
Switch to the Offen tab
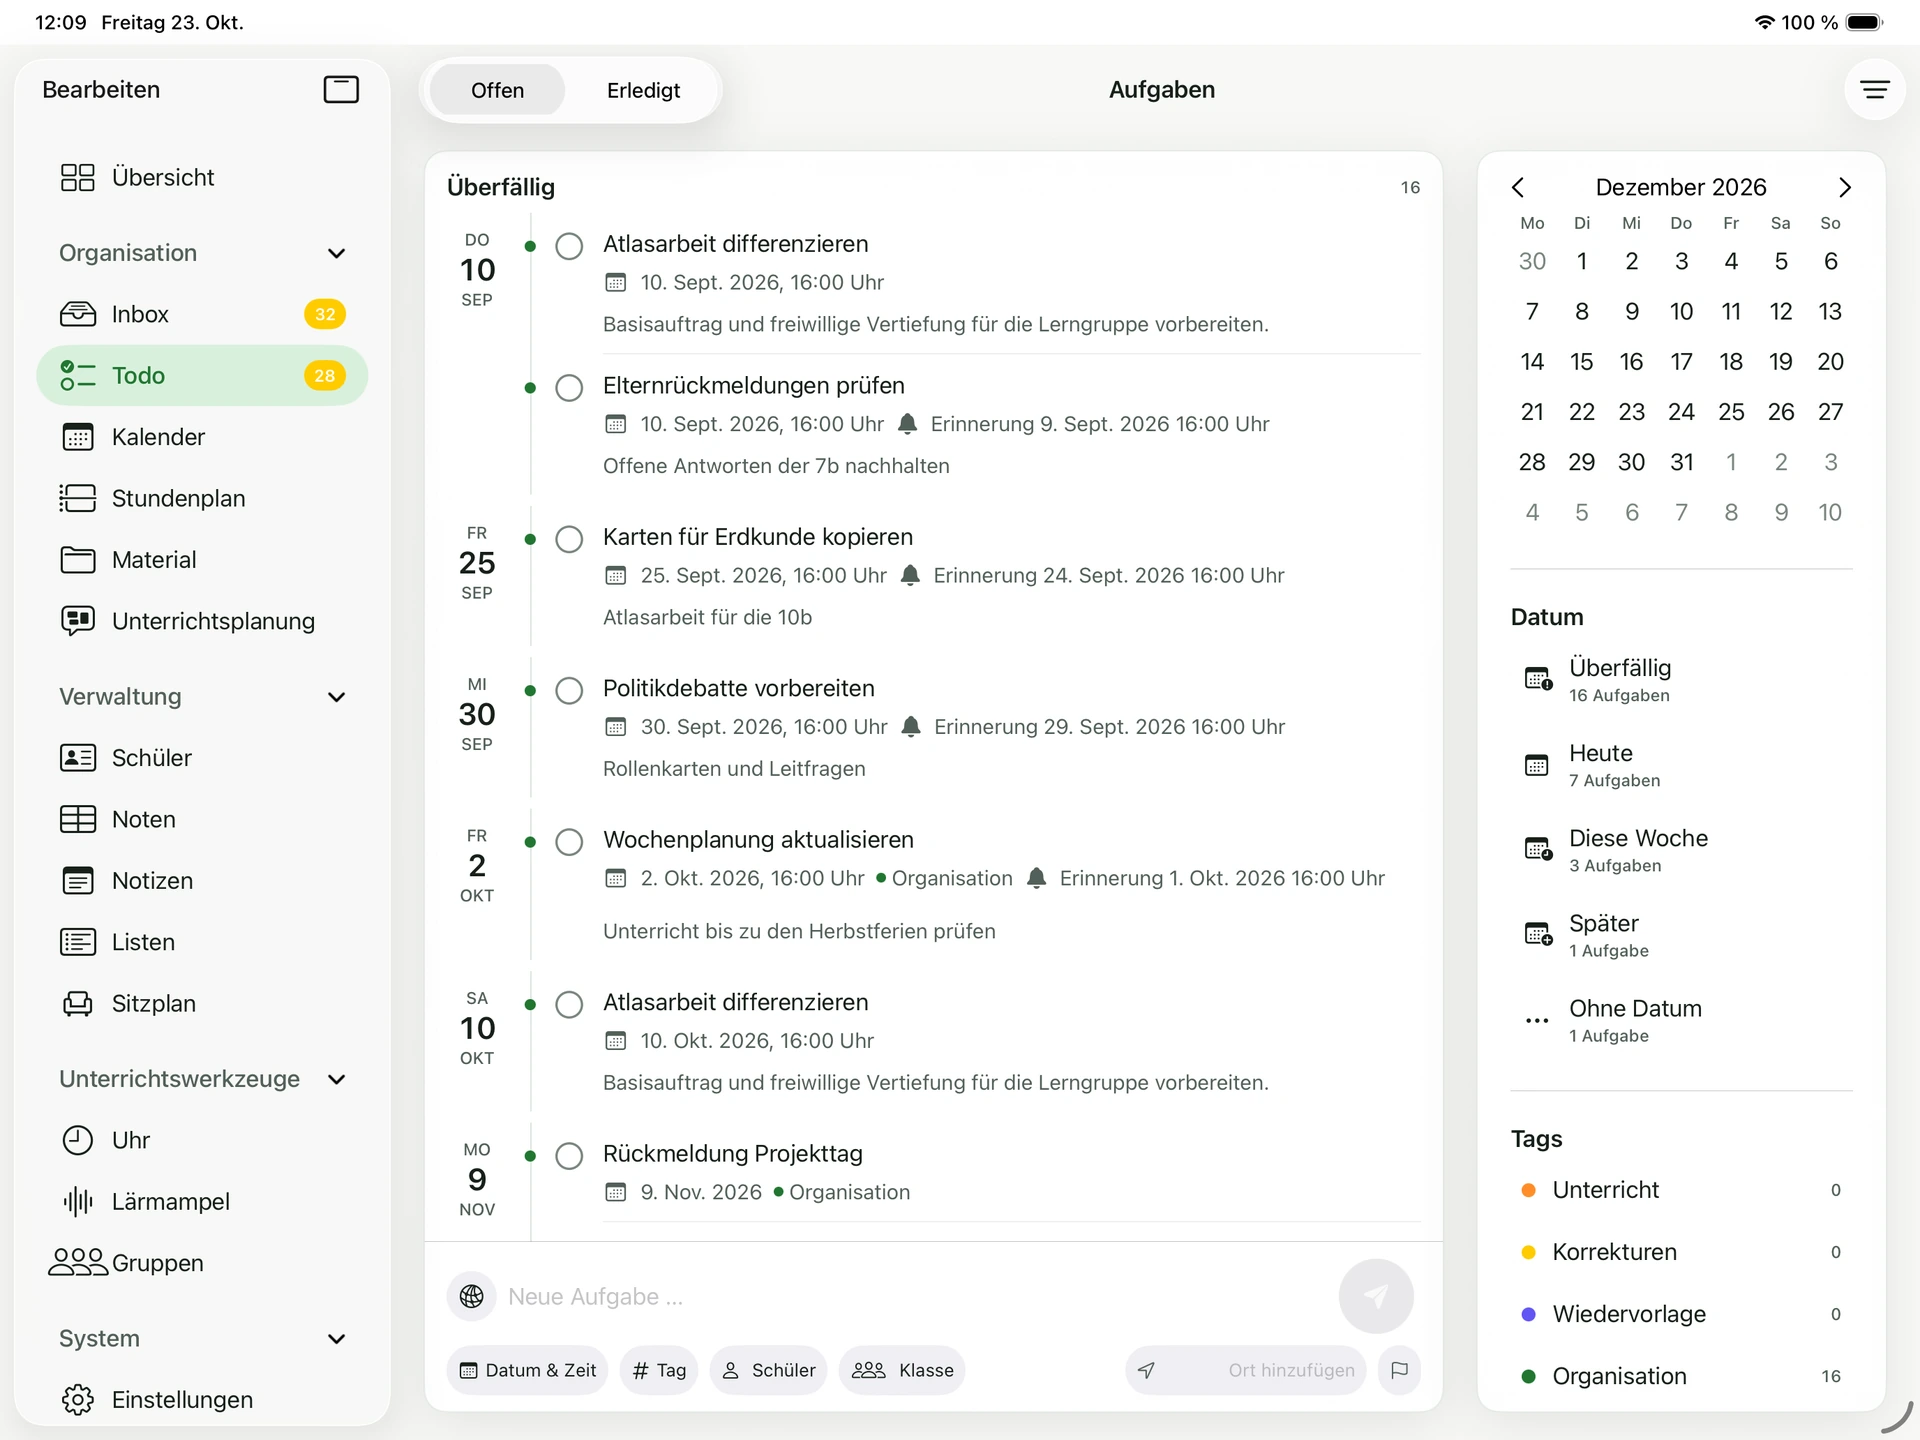(497, 90)
